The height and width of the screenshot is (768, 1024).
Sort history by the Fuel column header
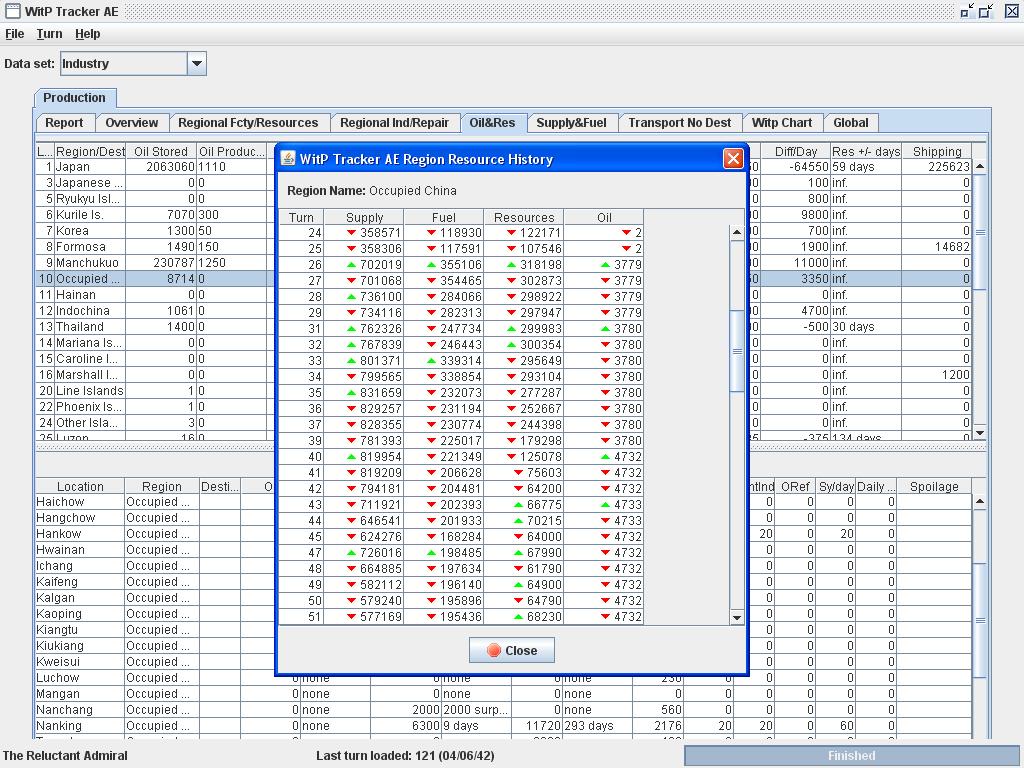(444, 217)
